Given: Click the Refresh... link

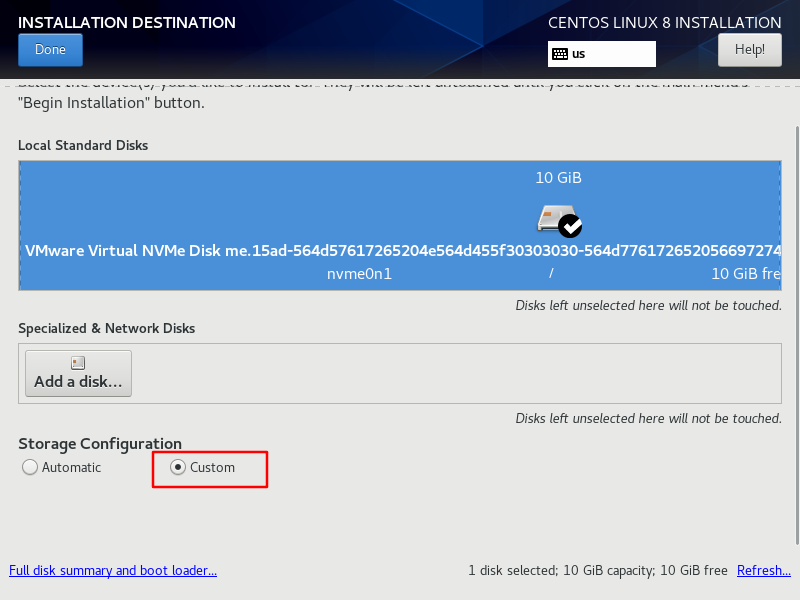Looking at the screenshot, I should point(764,570).
